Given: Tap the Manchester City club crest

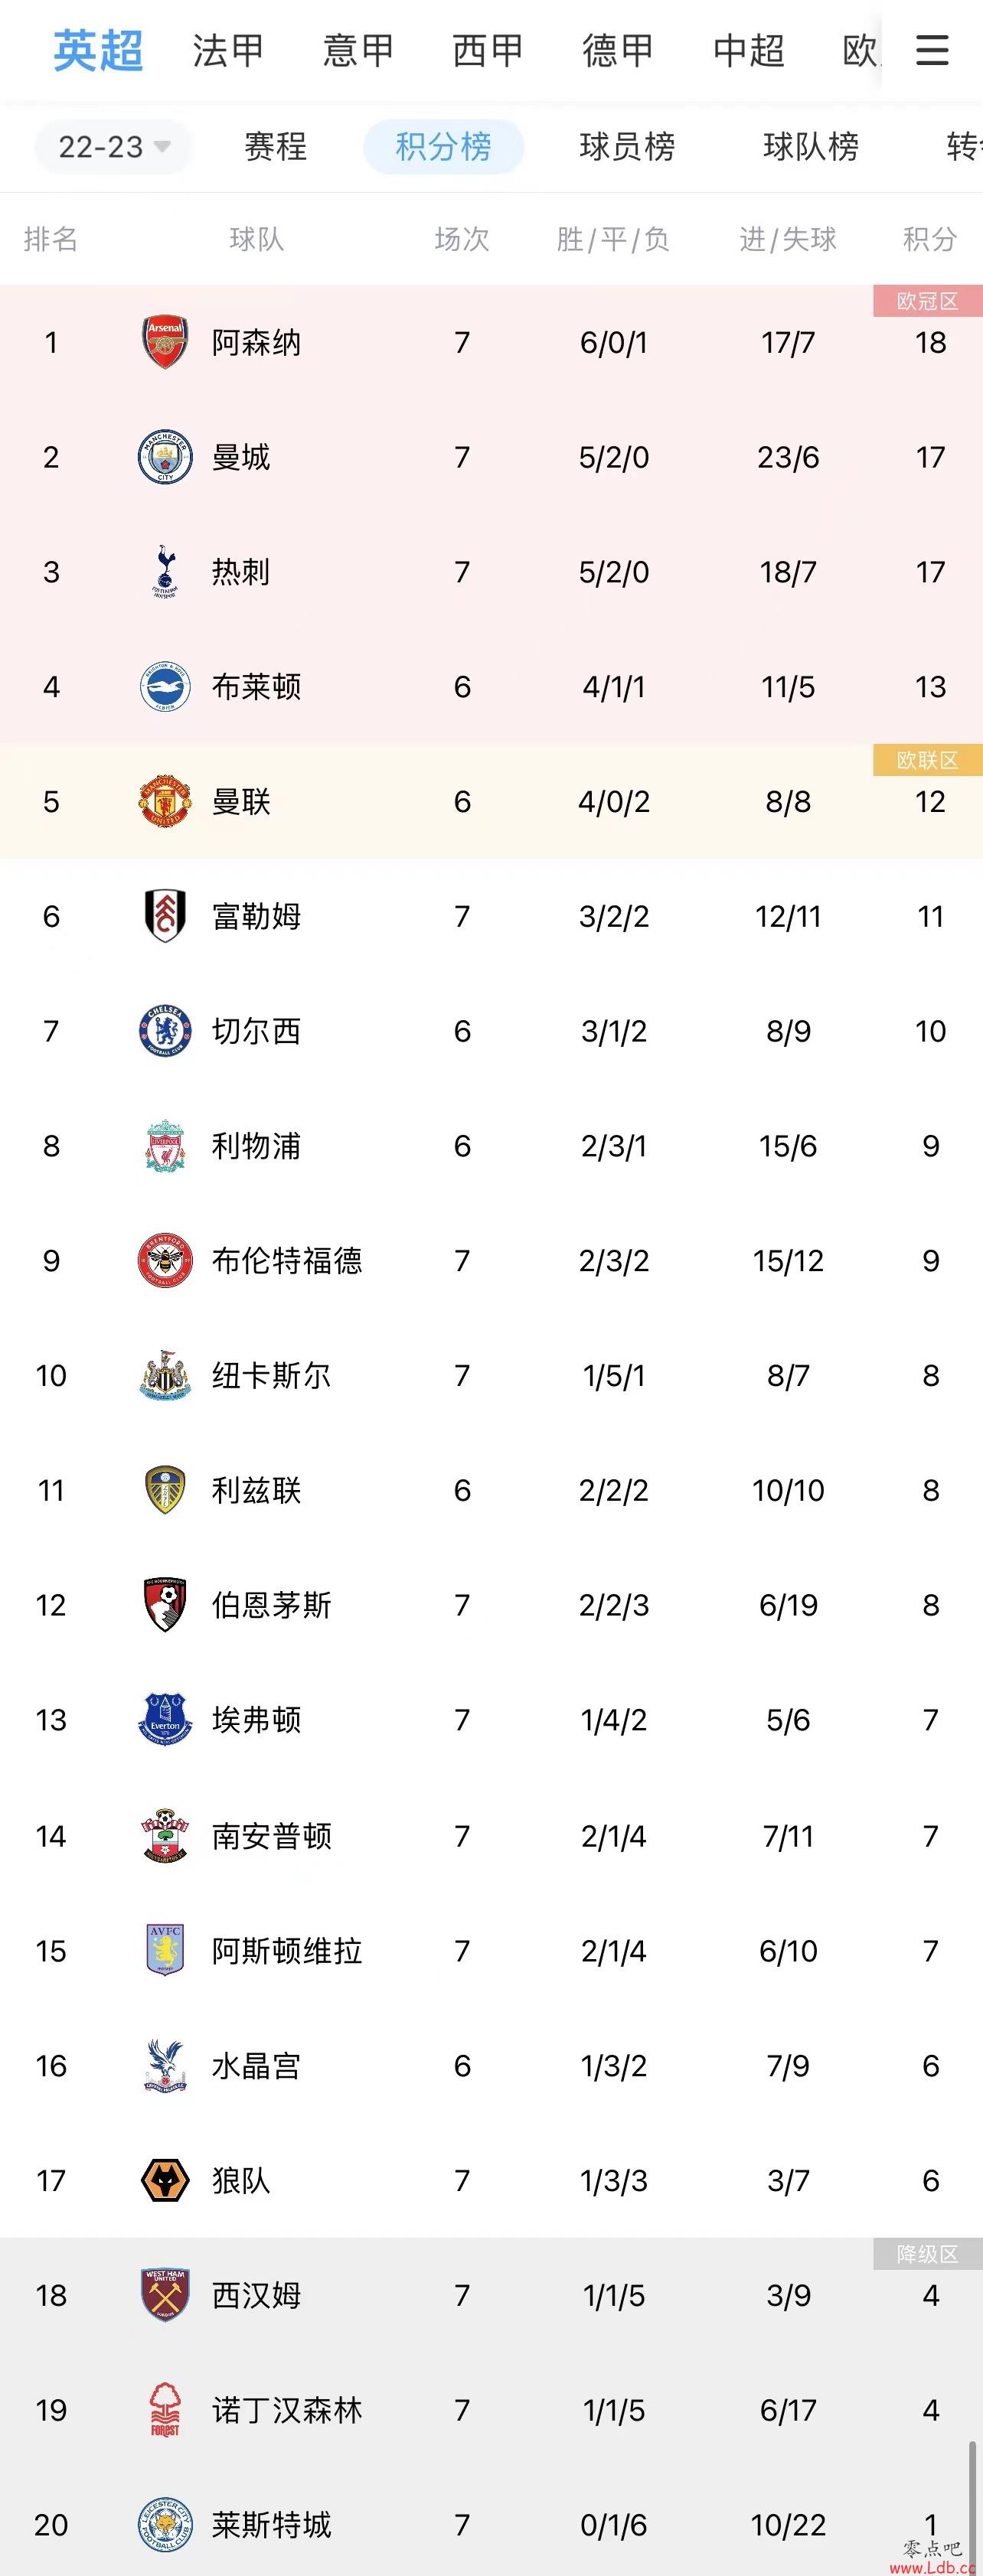Looking at the screenshot, I should click(165, 457).
